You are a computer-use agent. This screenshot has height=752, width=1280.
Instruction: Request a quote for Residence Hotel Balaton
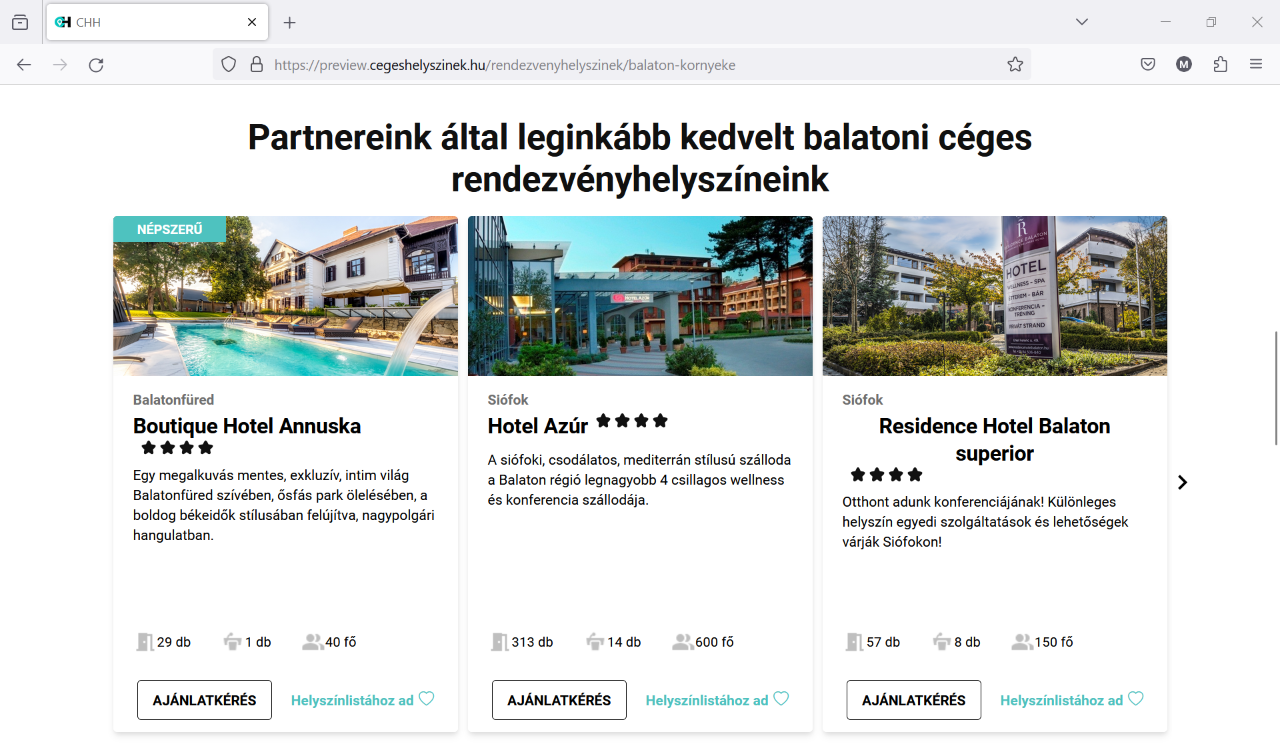click(x=914, y=700)
